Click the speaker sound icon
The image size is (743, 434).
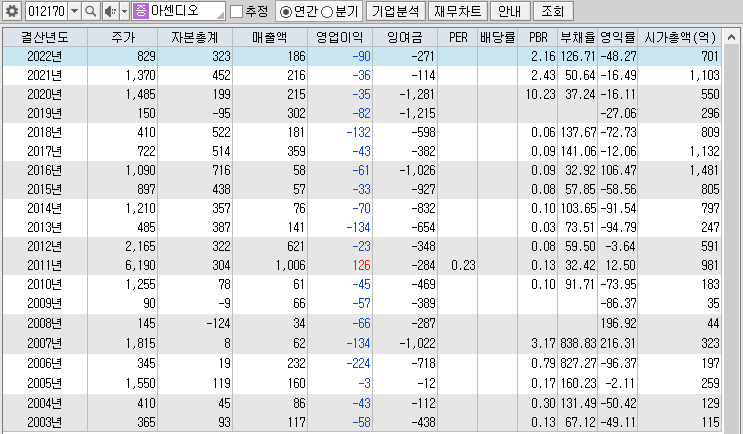[110, 11]
